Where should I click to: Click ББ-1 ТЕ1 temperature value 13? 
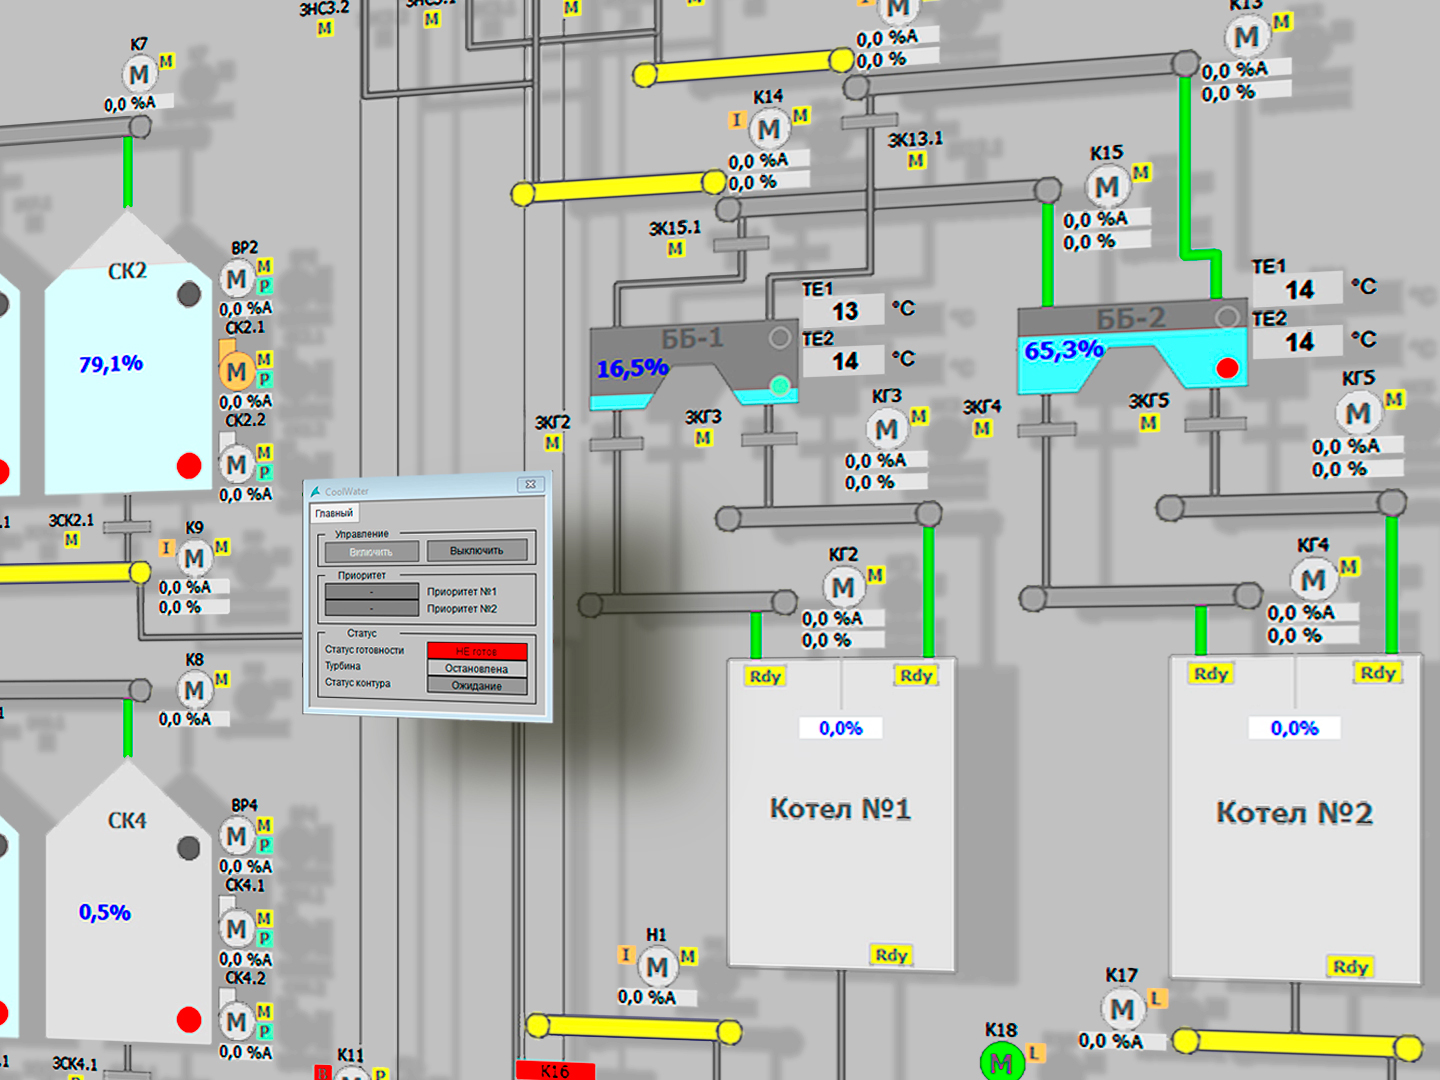tap(845, 311)
